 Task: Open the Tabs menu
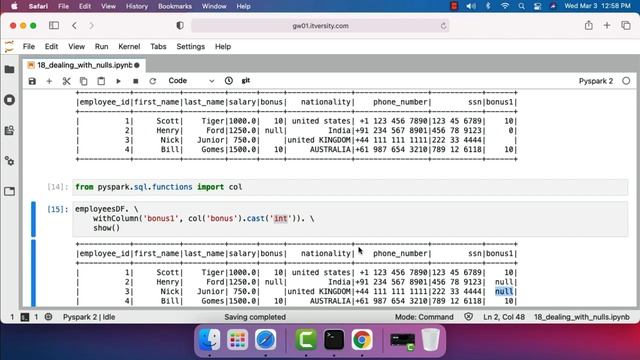pyautogui.click(x=158, y=47)
